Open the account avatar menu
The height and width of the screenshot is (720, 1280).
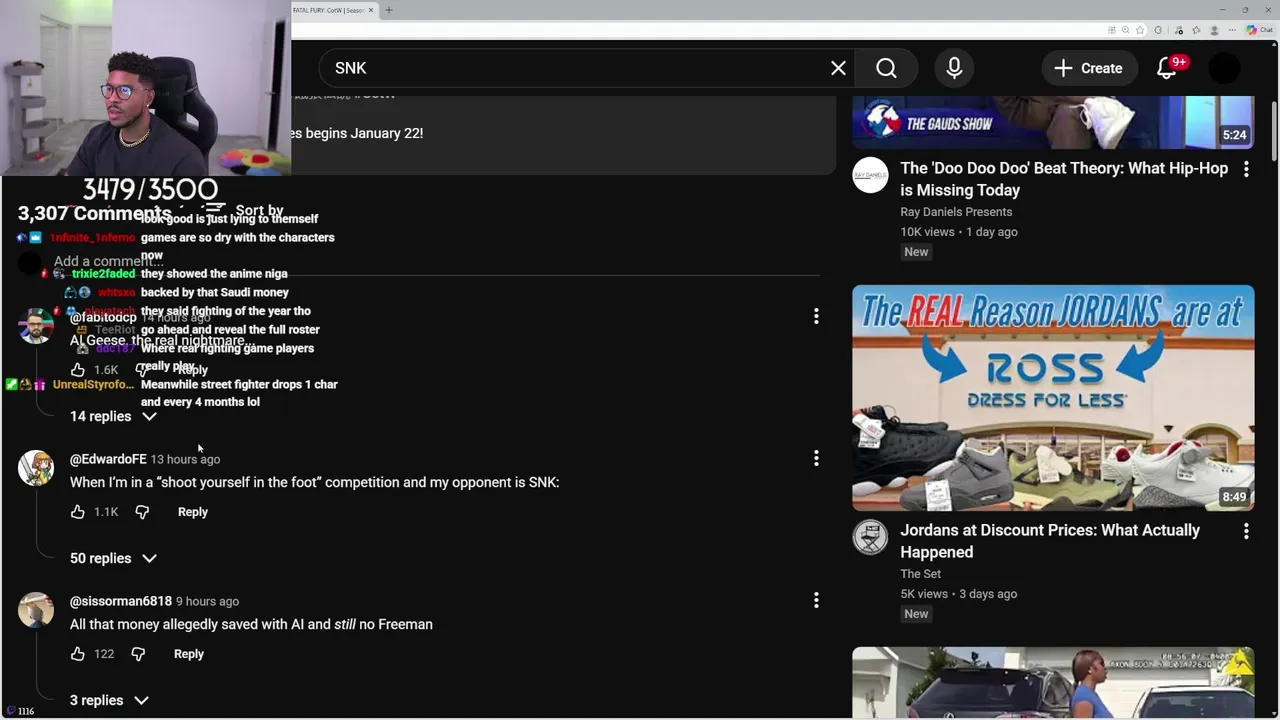coord(1224,68)
